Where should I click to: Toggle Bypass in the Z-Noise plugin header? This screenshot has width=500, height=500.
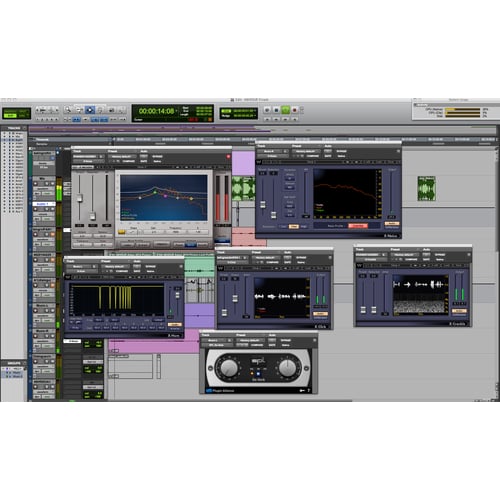[157, 156]
